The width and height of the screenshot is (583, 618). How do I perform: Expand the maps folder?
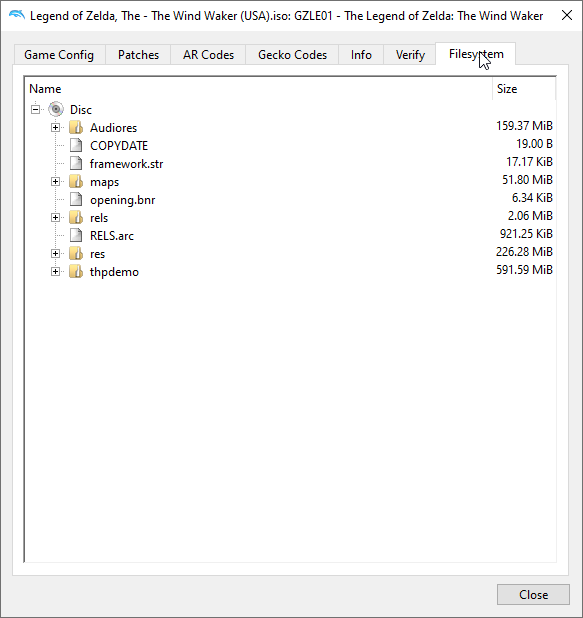[56, 182]
